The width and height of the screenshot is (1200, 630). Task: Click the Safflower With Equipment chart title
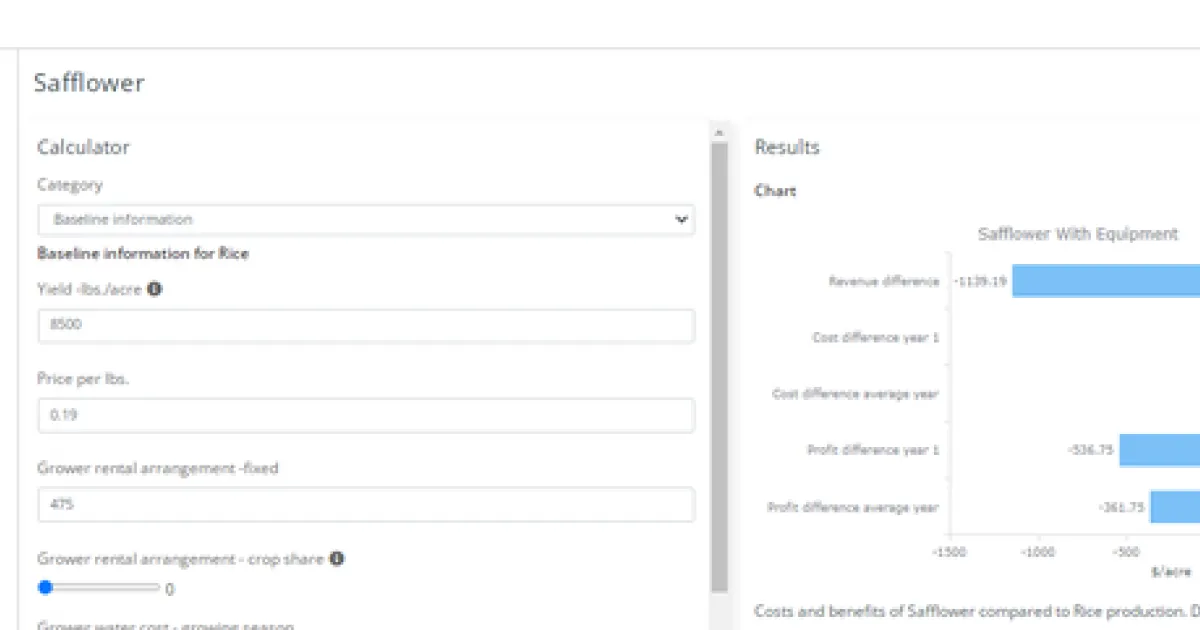[1077, 234]
